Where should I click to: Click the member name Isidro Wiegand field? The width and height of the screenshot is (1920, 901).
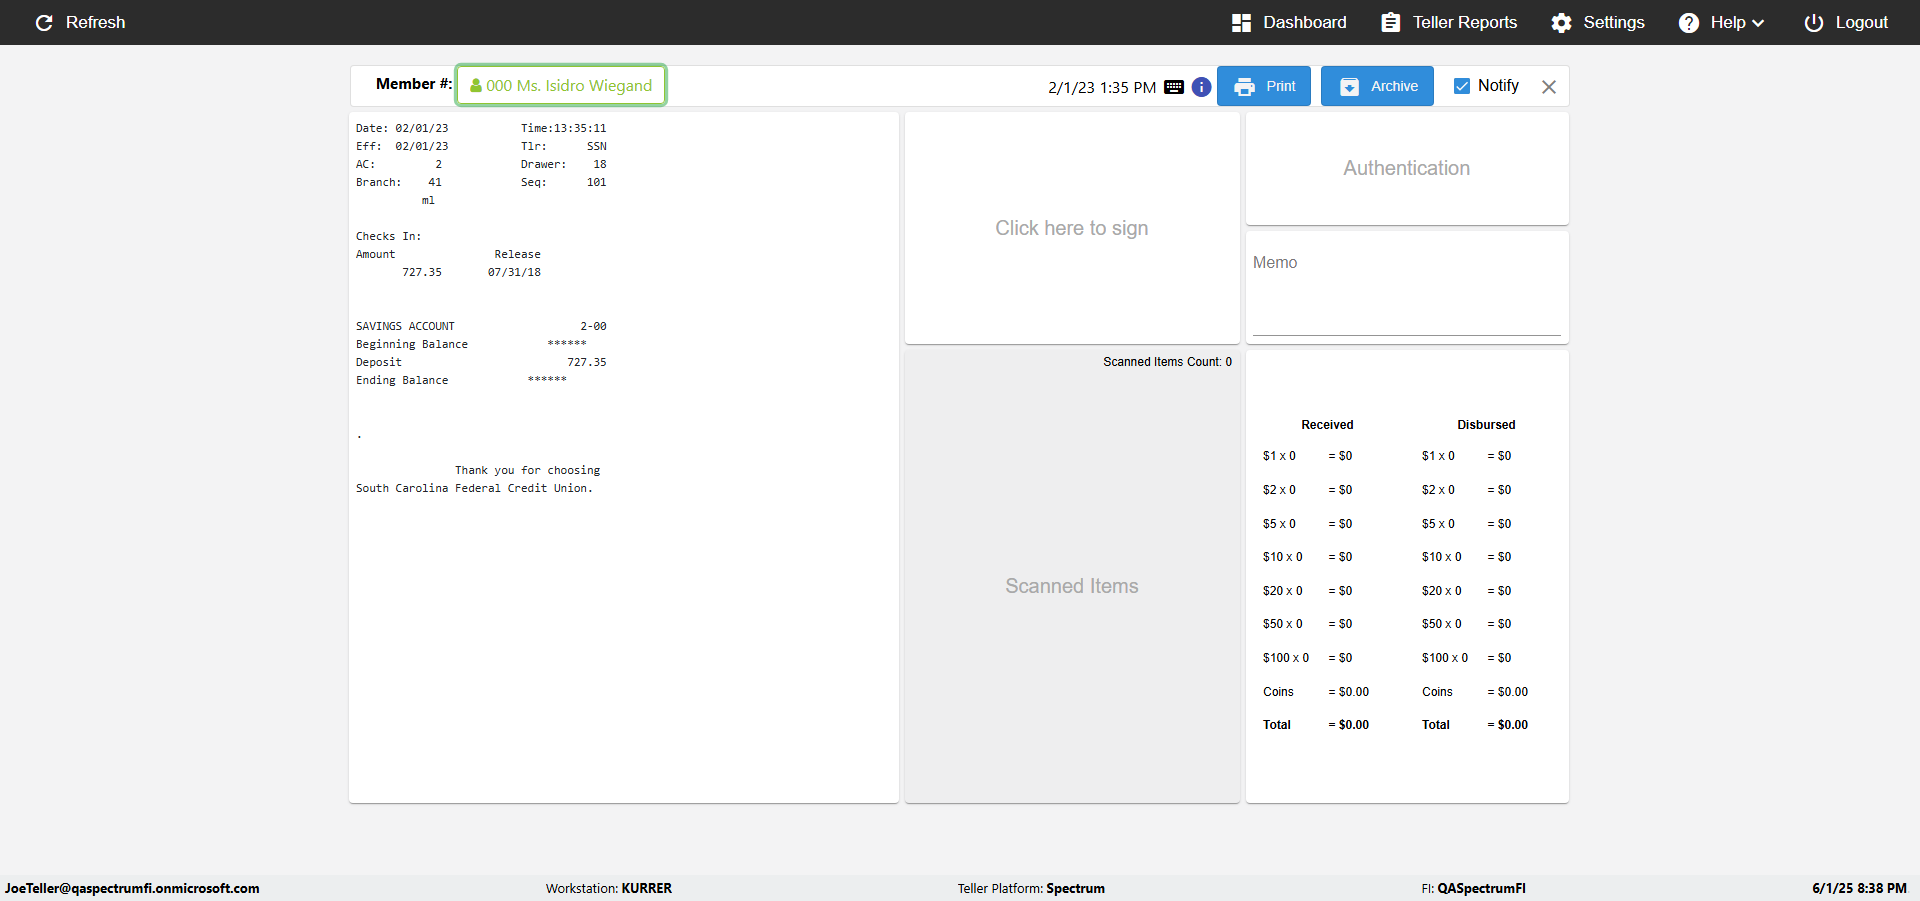tap(561, 86)
